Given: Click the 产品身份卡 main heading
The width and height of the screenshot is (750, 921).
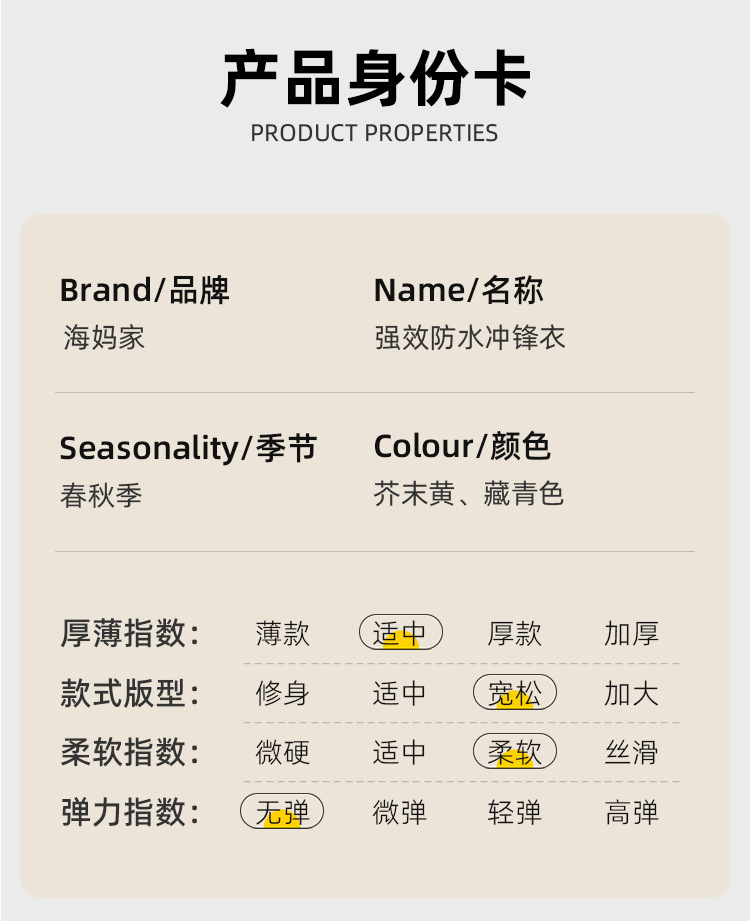Looking at the screenshot, I should tap(375, 78).
